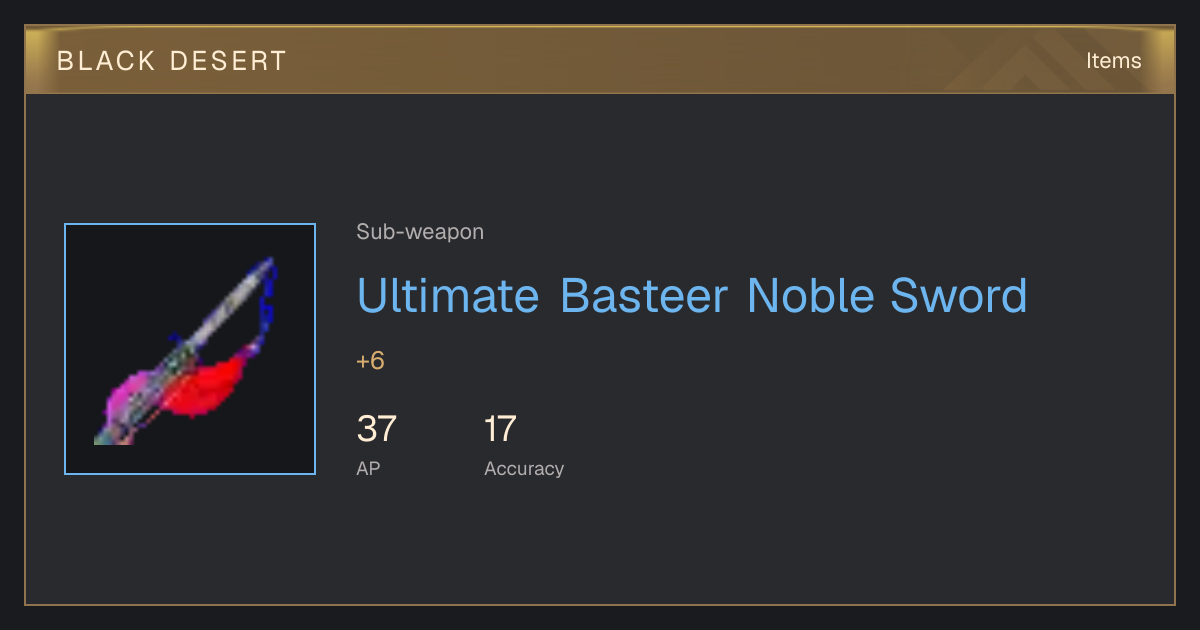Click the 17 Accuracy stat value
The width and height of the screenshot is (1200, 630).
click(x=500, y=429)
